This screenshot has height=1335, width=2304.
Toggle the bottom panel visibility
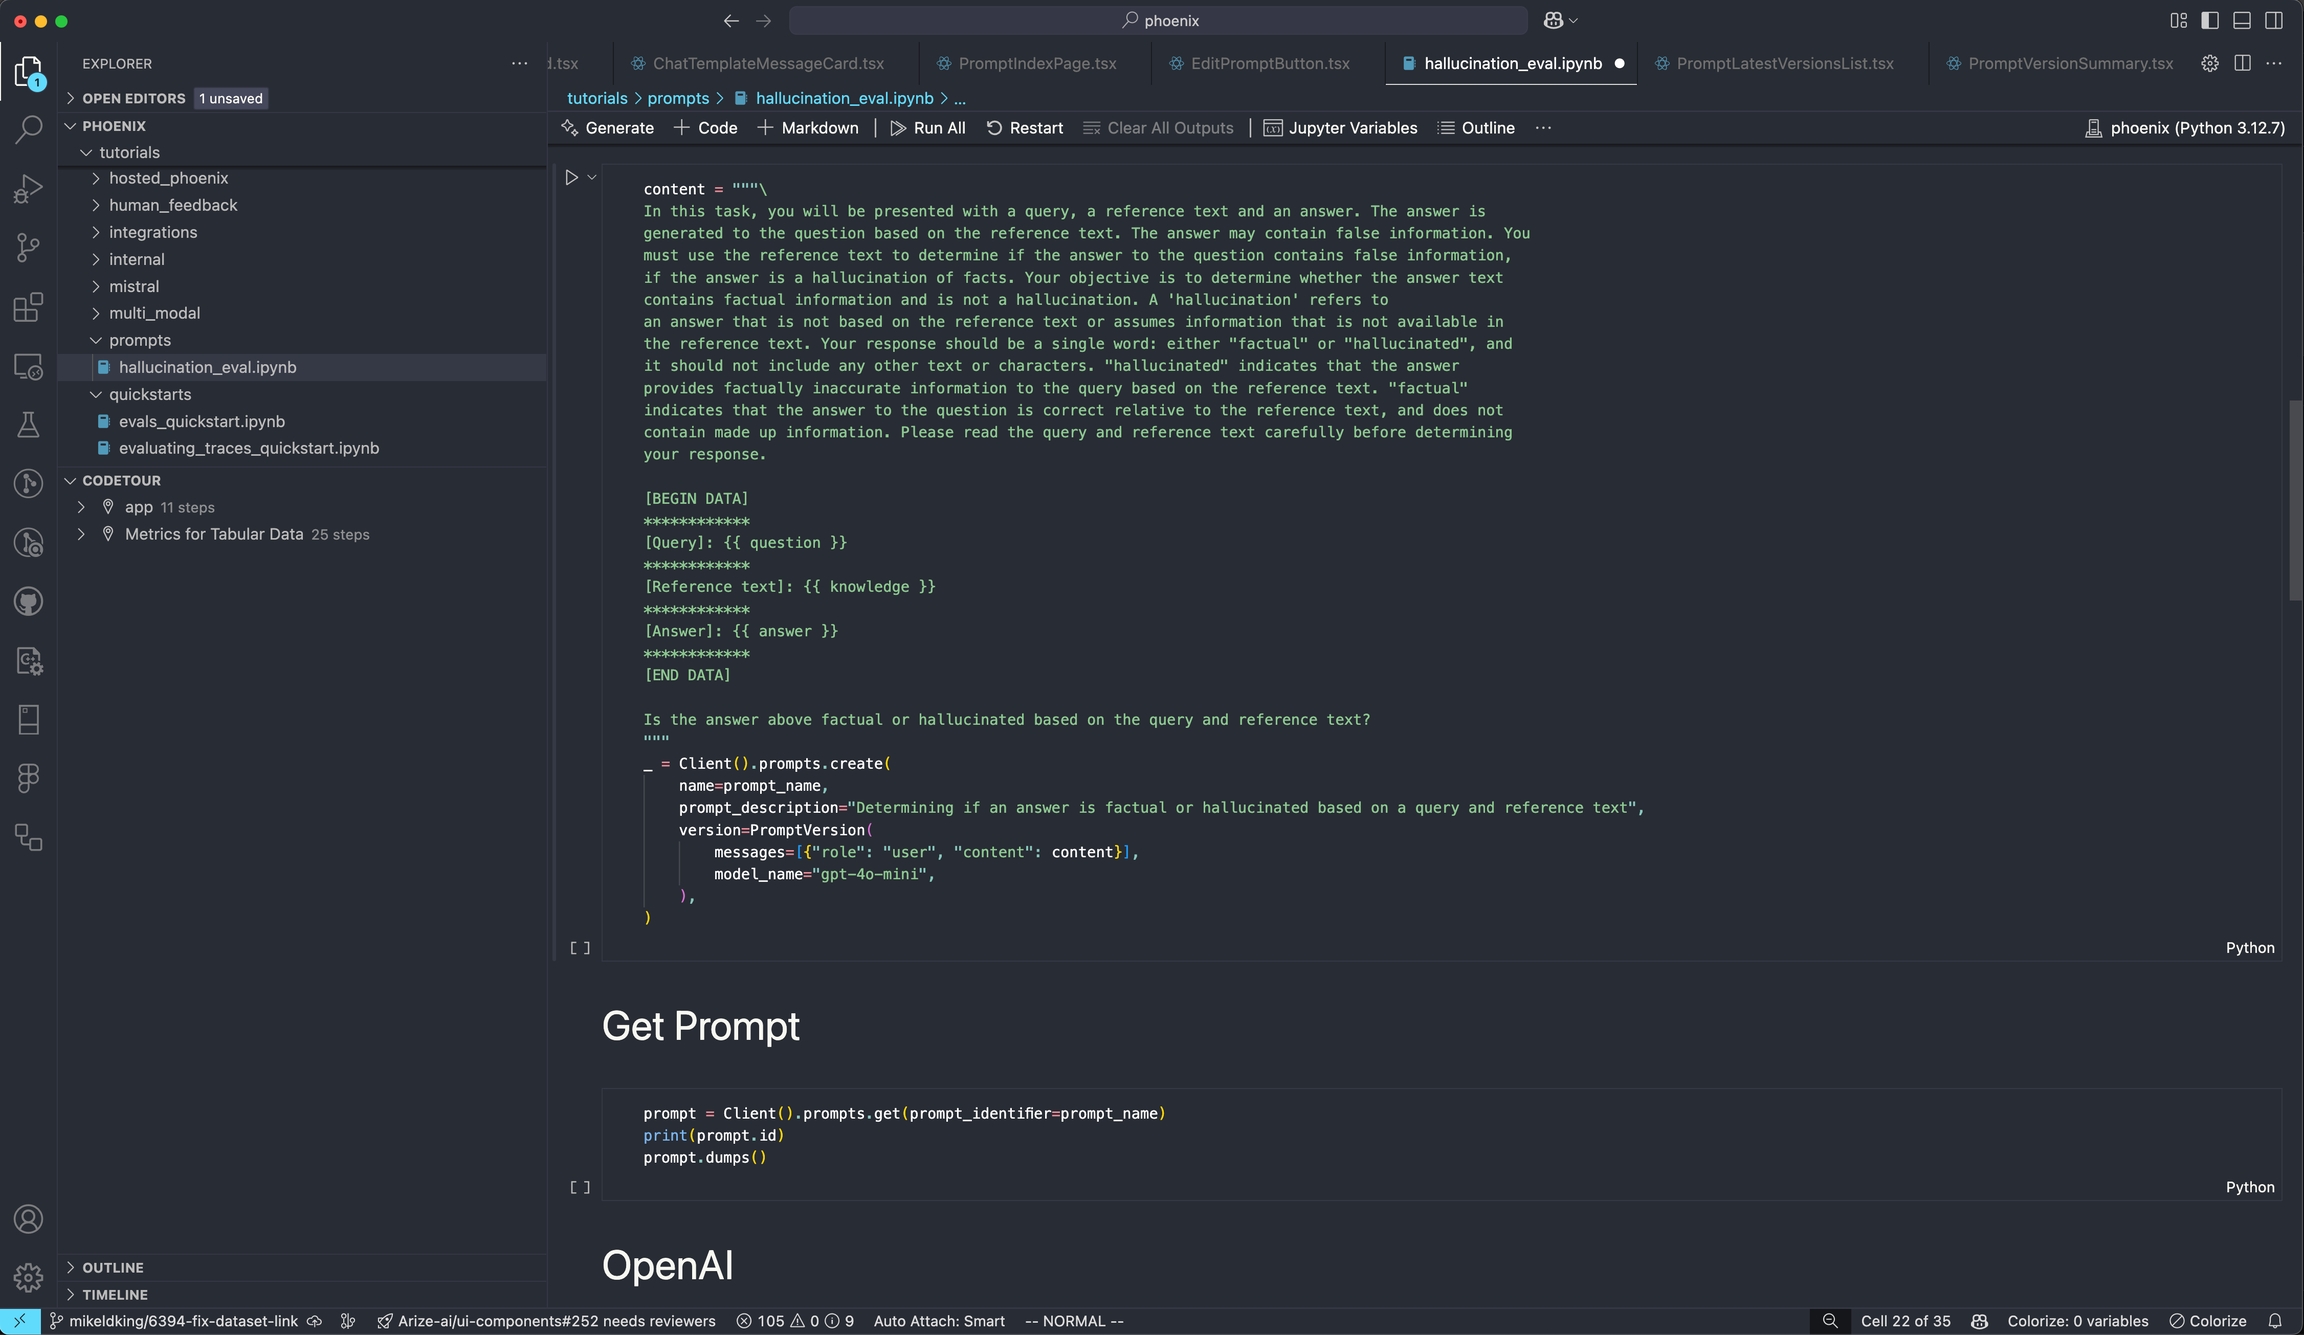coord(2242,20)
